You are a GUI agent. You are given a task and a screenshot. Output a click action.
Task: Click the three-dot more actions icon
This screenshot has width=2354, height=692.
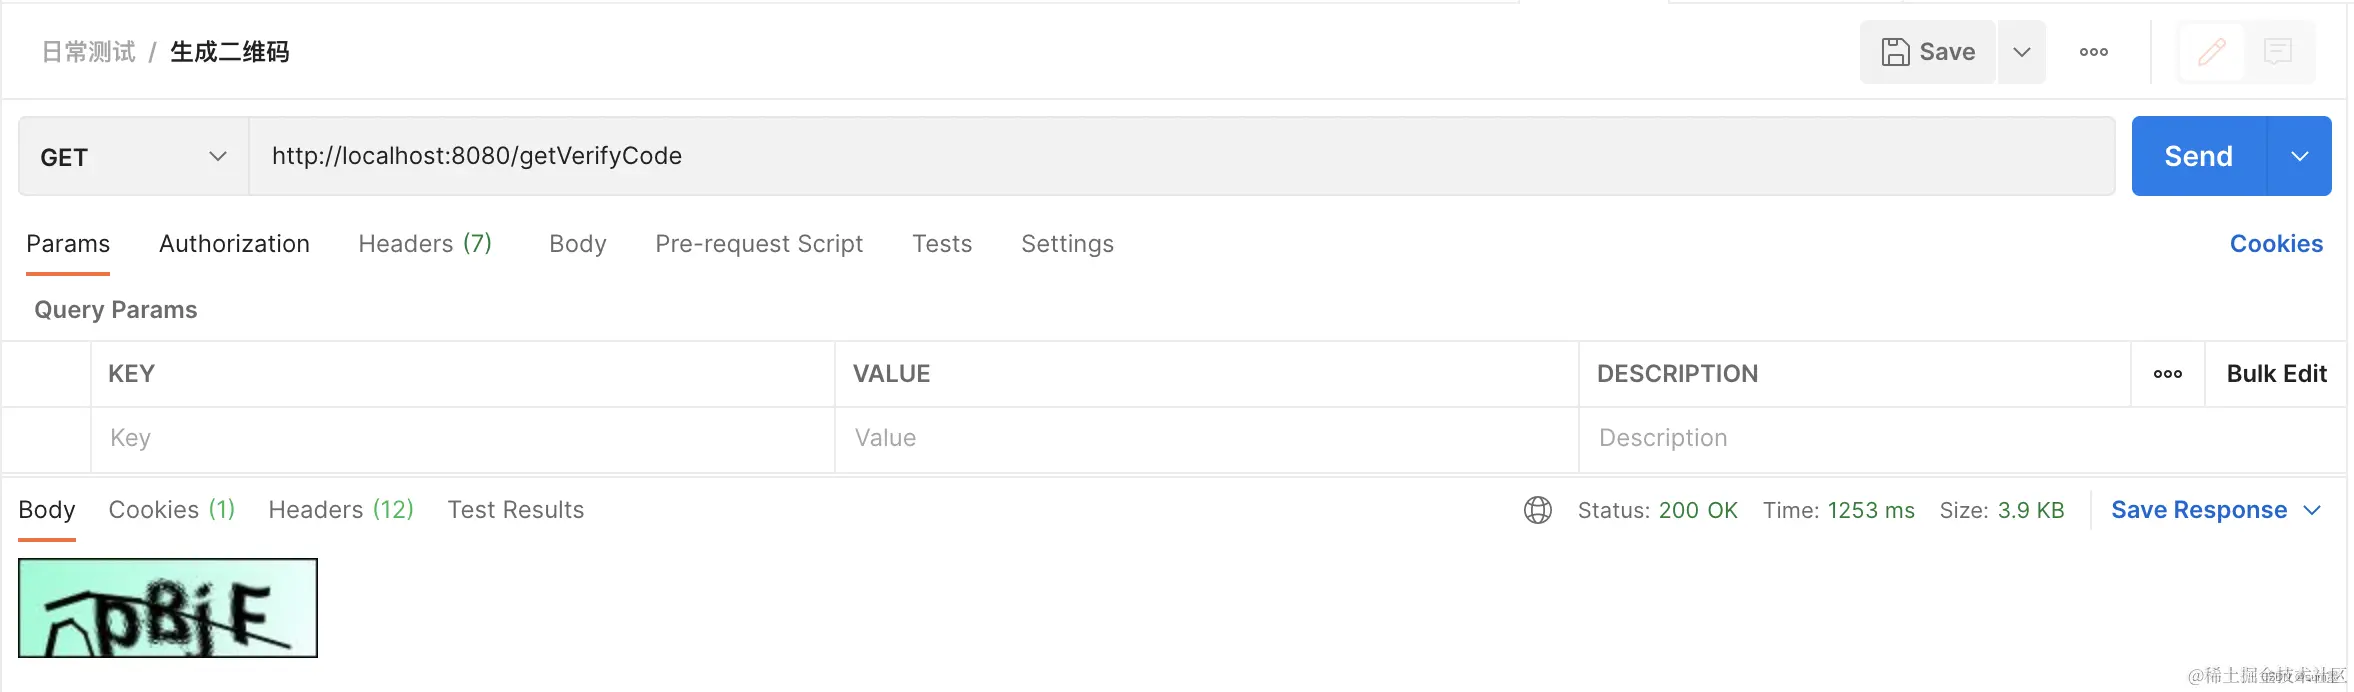click(2093, 52)
